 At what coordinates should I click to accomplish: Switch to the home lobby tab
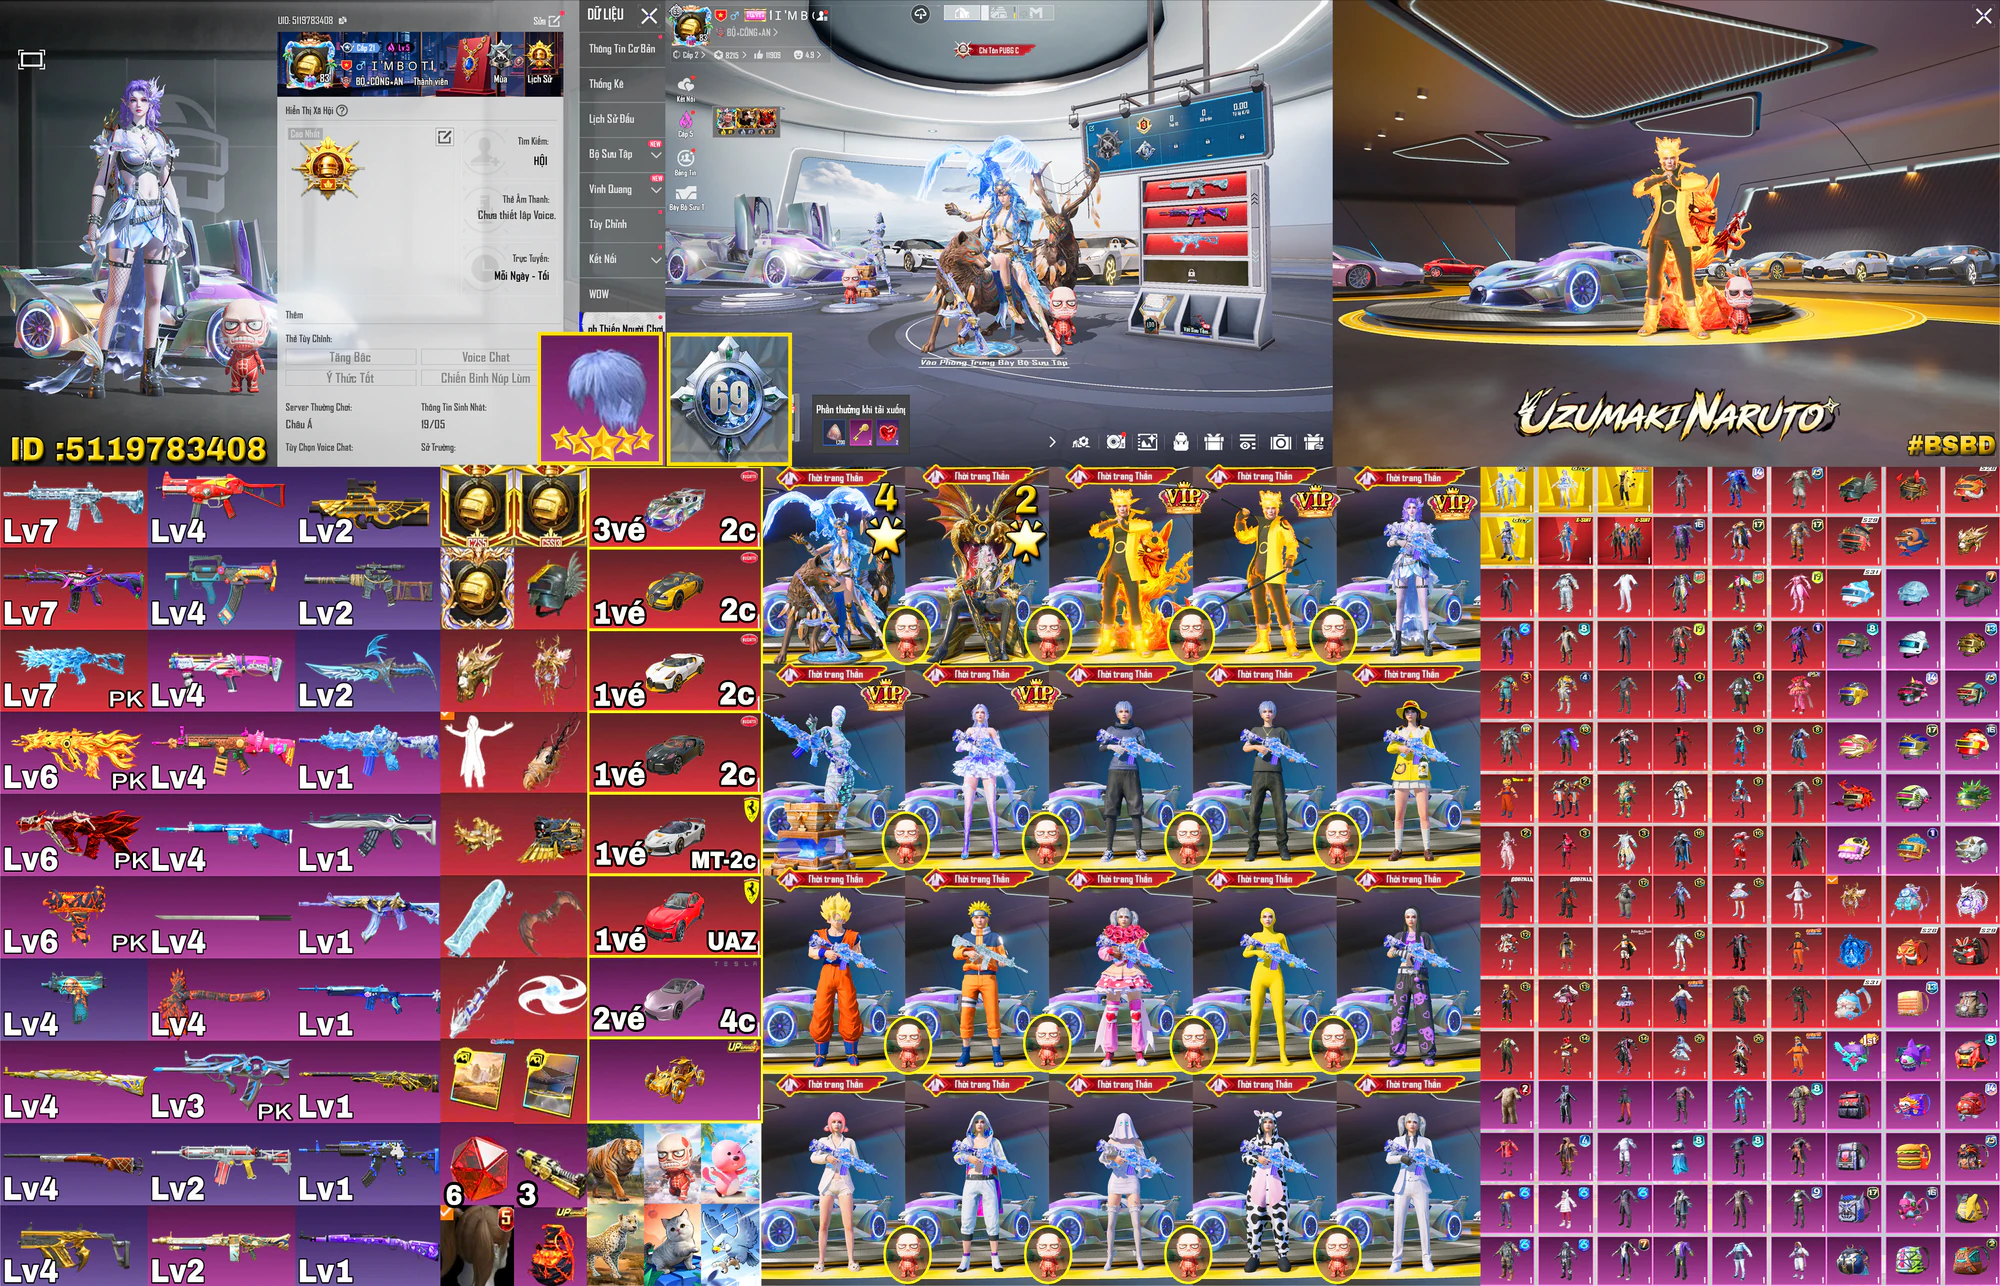961,13
